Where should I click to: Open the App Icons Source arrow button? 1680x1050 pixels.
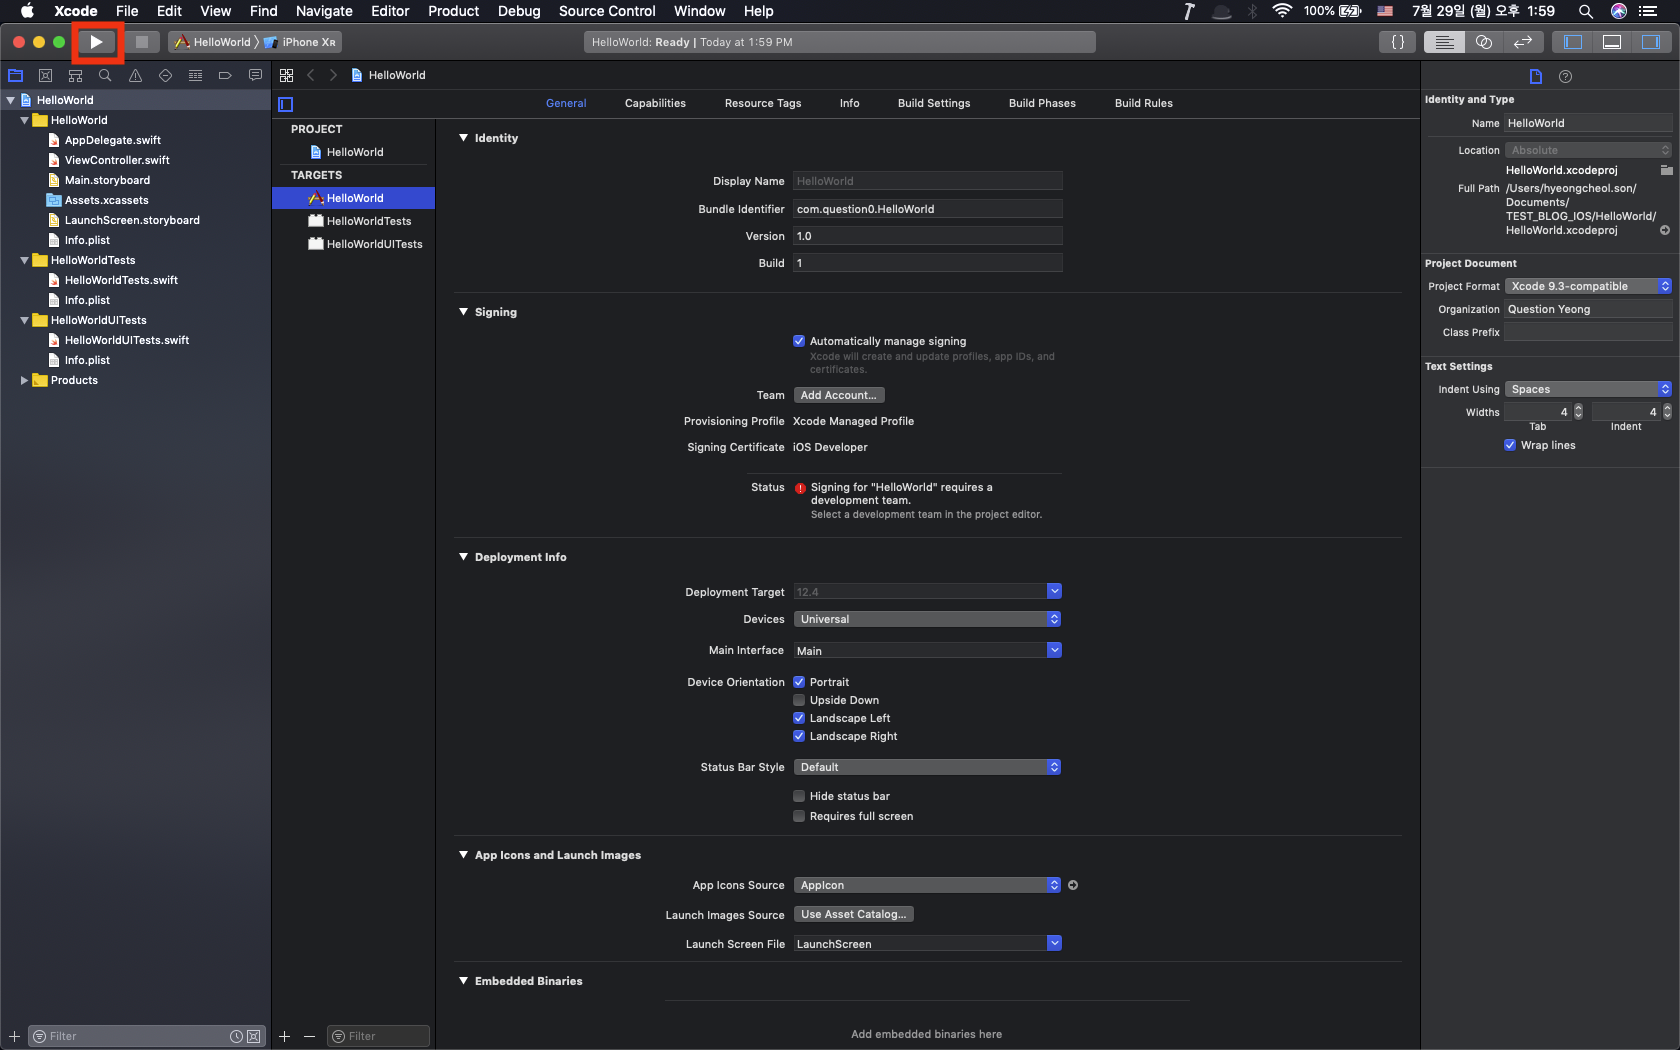[x=1073, y=885]
